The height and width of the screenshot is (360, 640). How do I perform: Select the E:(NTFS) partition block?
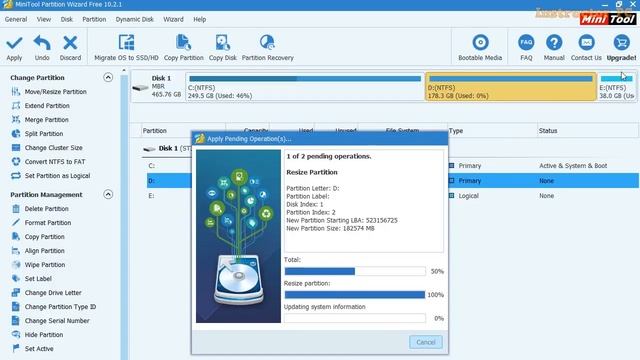pyautogui.click(x=618, y=87)
